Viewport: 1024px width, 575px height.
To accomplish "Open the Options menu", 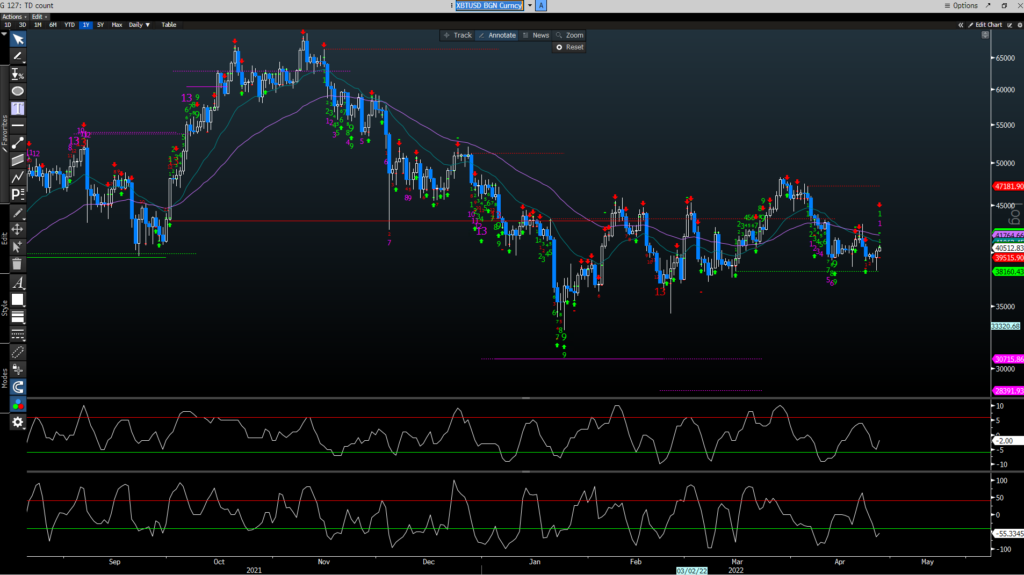I will click(x=961, y=5).
